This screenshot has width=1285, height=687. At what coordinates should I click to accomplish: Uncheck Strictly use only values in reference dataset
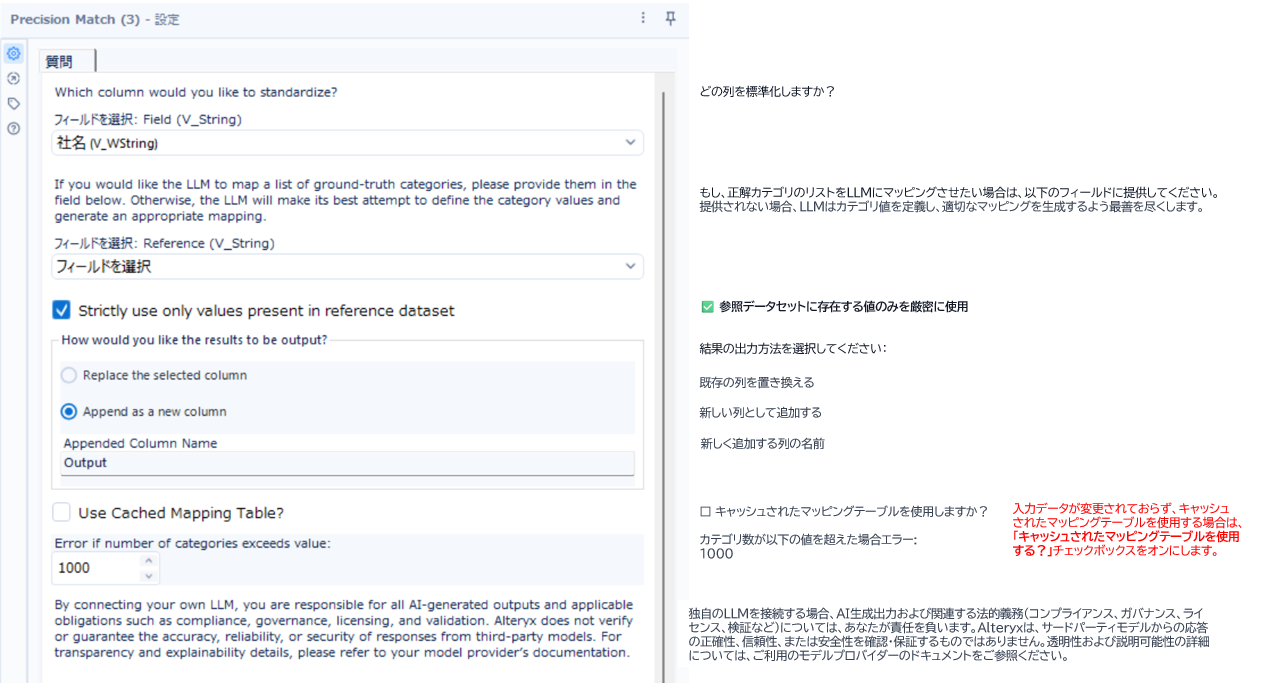61,311
